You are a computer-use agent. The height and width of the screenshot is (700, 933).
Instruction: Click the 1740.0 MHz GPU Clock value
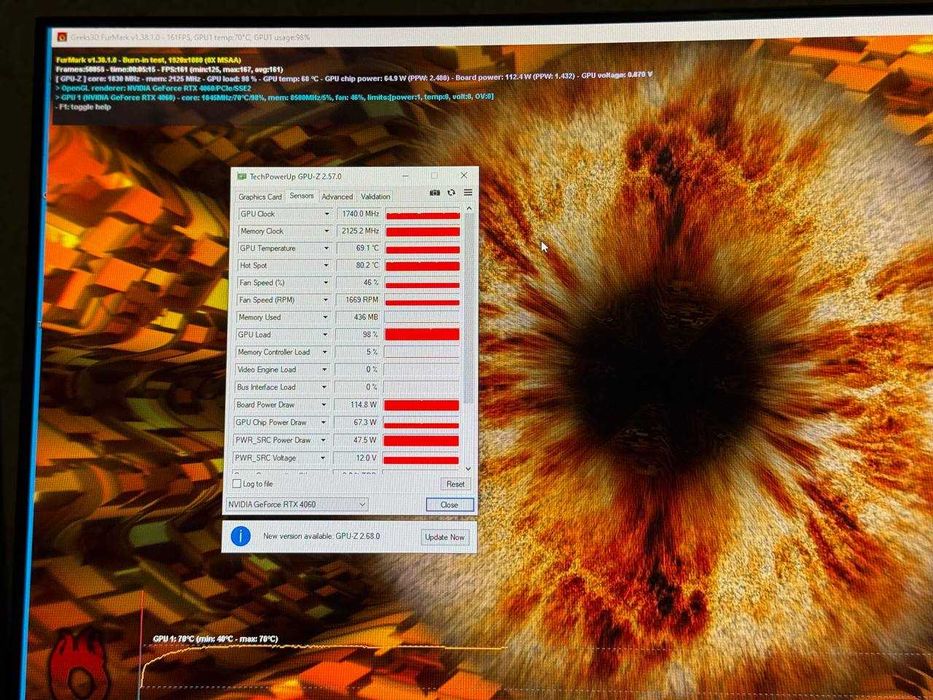[x=359, y=214]
